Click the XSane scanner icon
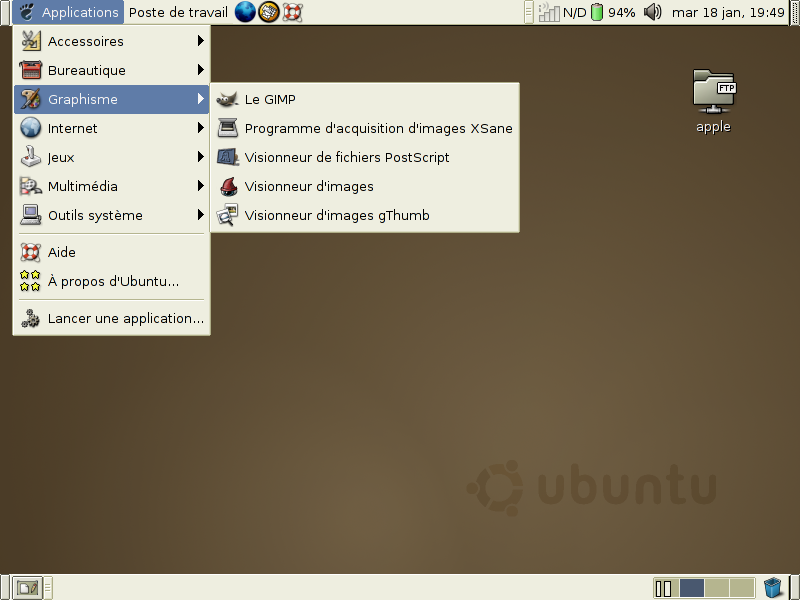Viewport: 800px width, 600px height. pyautogui.click(x=228, y=128)
